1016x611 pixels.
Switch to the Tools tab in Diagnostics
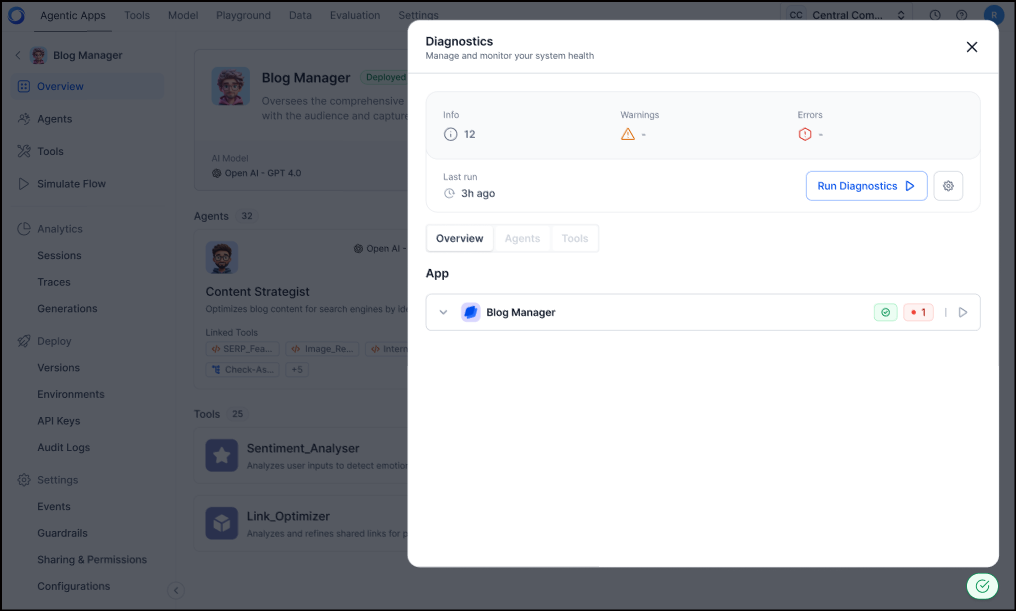click(575, 238)
